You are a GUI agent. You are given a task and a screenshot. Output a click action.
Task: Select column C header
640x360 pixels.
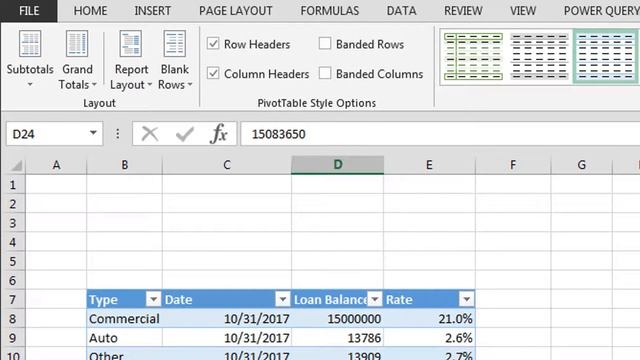tap(227, 165)
